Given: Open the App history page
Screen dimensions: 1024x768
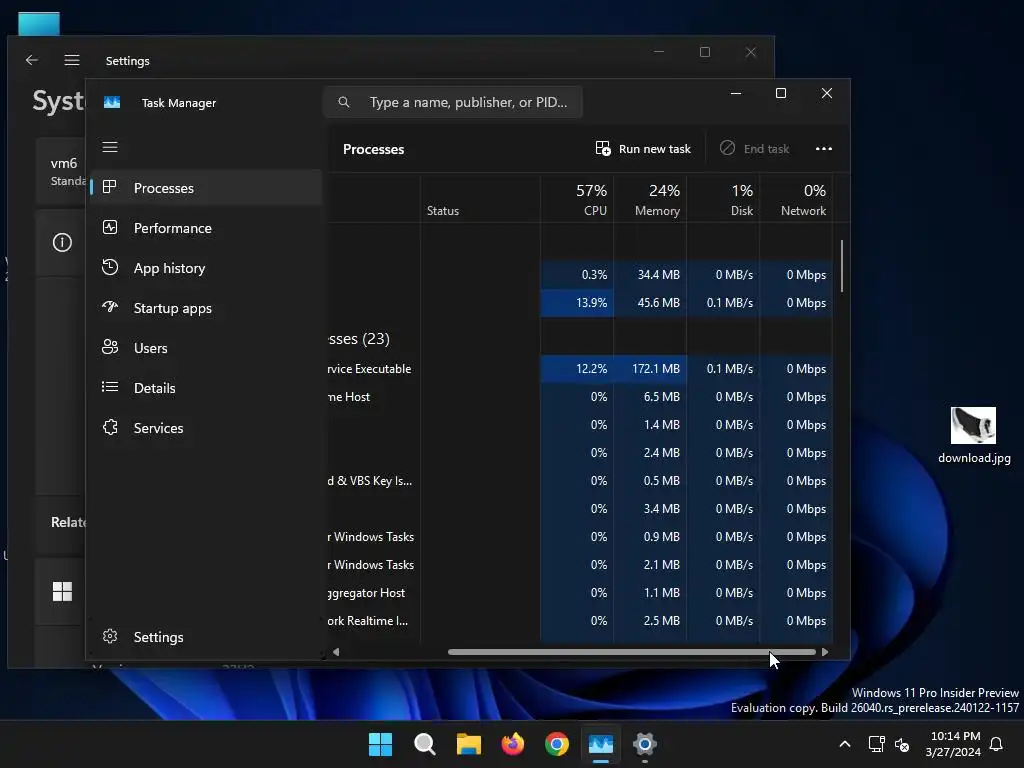Looking at the screenshot, I should [x=206, y=268].
